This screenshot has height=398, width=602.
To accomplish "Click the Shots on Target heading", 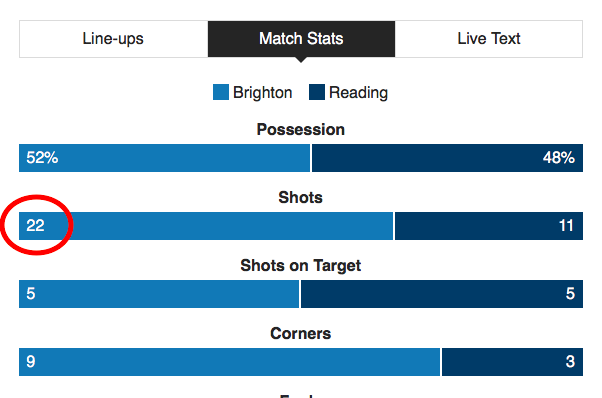I will coord(301,265).
